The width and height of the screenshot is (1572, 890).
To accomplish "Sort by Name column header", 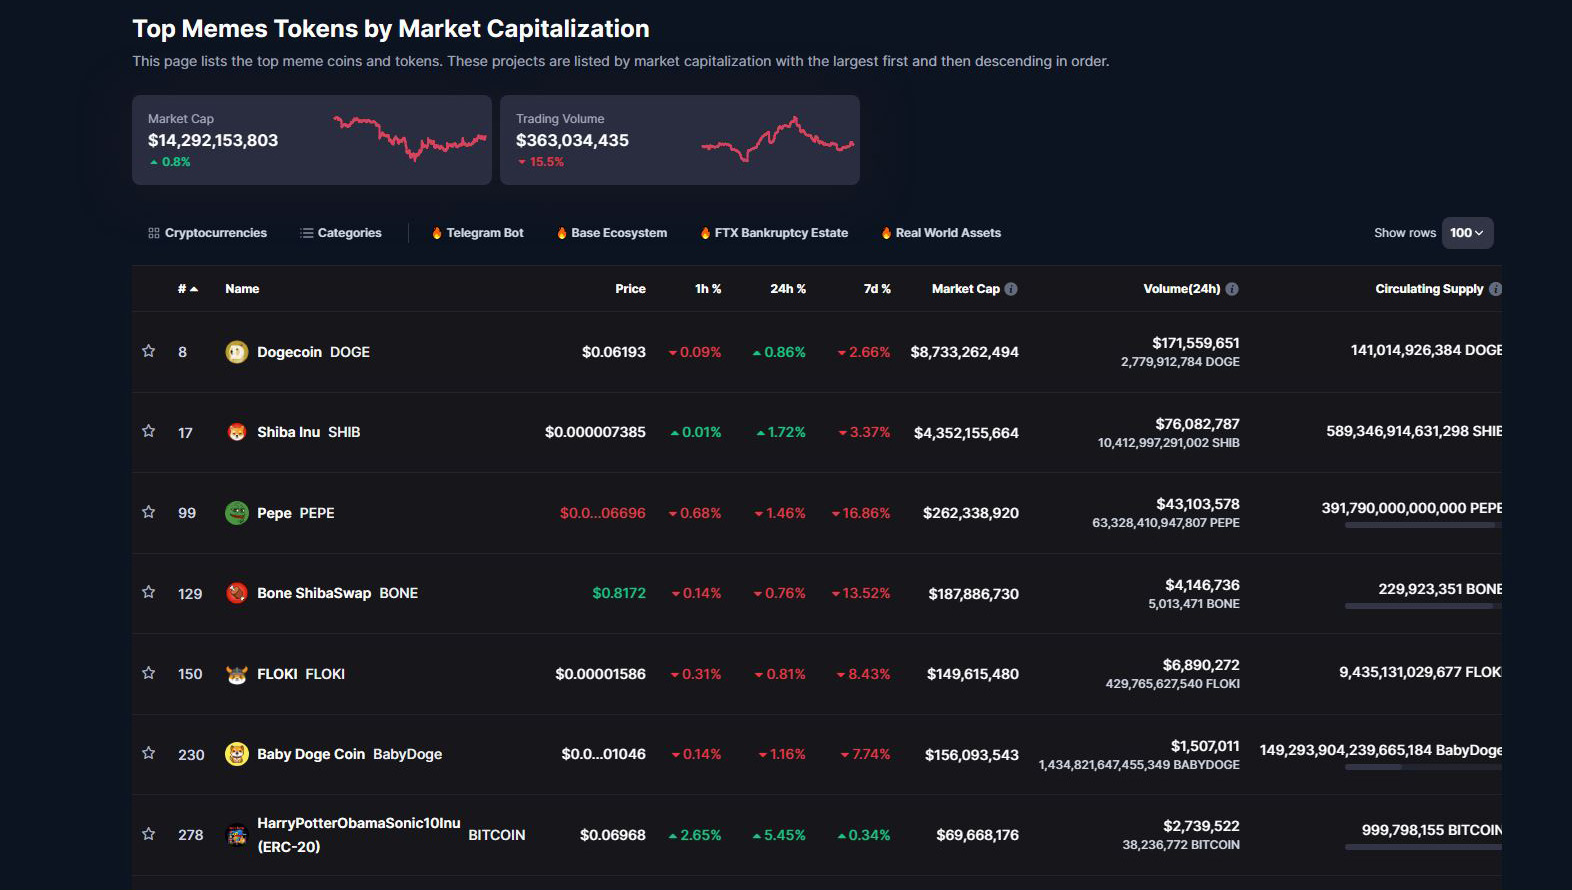I will point(242,289).
